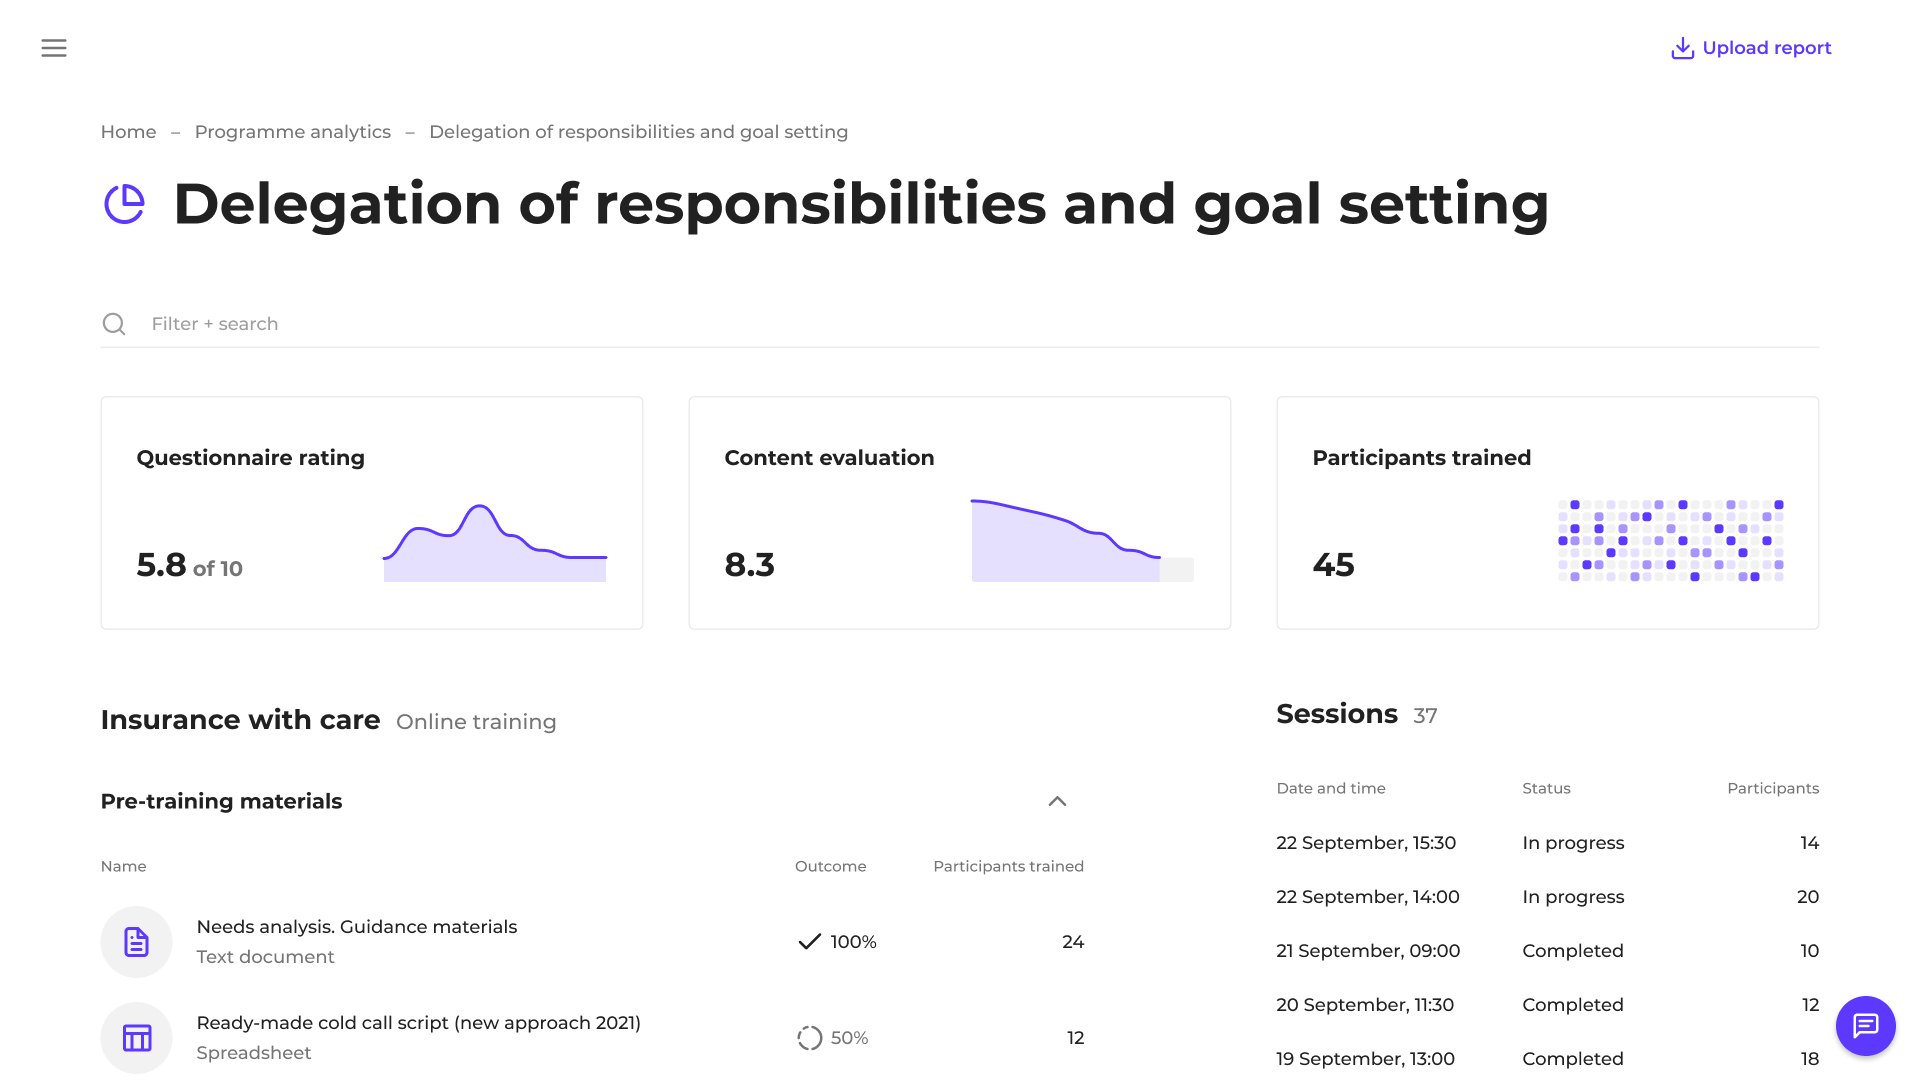Image resolution: width=1921 pixels, height=1081 pixels.
Task: Open the Questionnaire rating card
Action: pos(371,512)
